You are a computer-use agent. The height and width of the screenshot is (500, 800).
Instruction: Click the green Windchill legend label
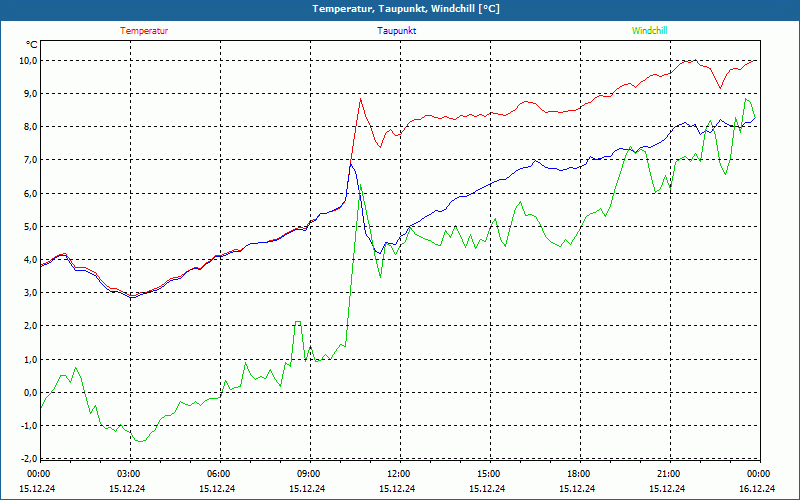click(649, 31)
